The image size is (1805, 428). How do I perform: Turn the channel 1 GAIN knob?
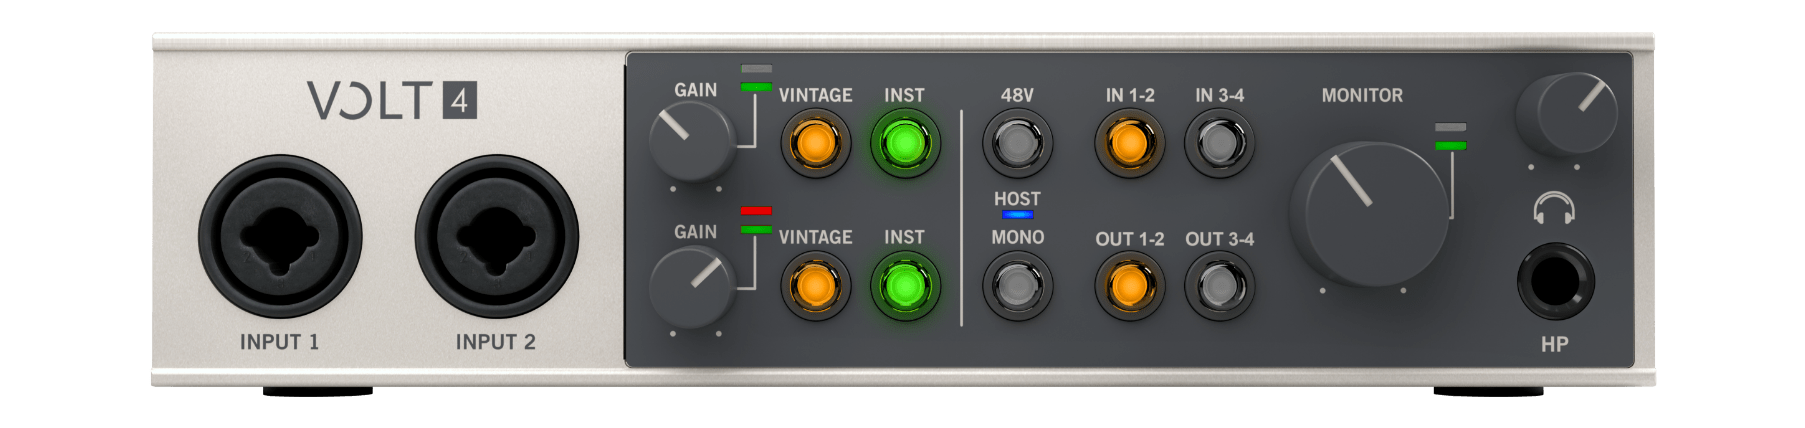(x=691, y=142)
